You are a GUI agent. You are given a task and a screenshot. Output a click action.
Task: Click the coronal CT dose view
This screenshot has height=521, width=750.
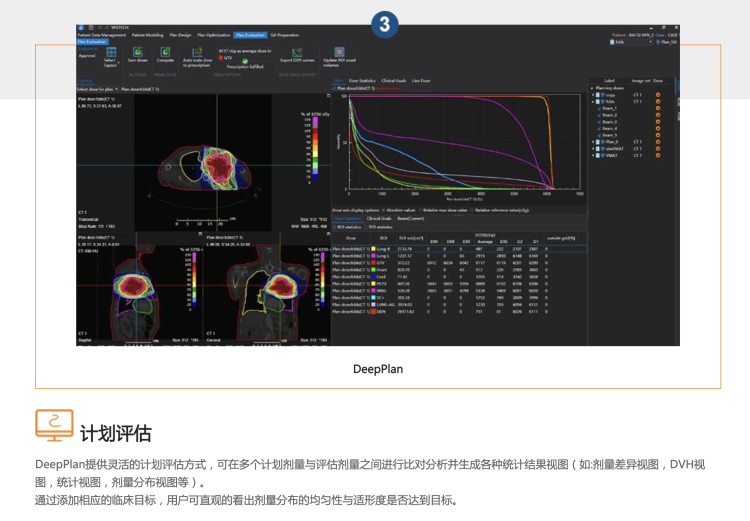point(268,288)
